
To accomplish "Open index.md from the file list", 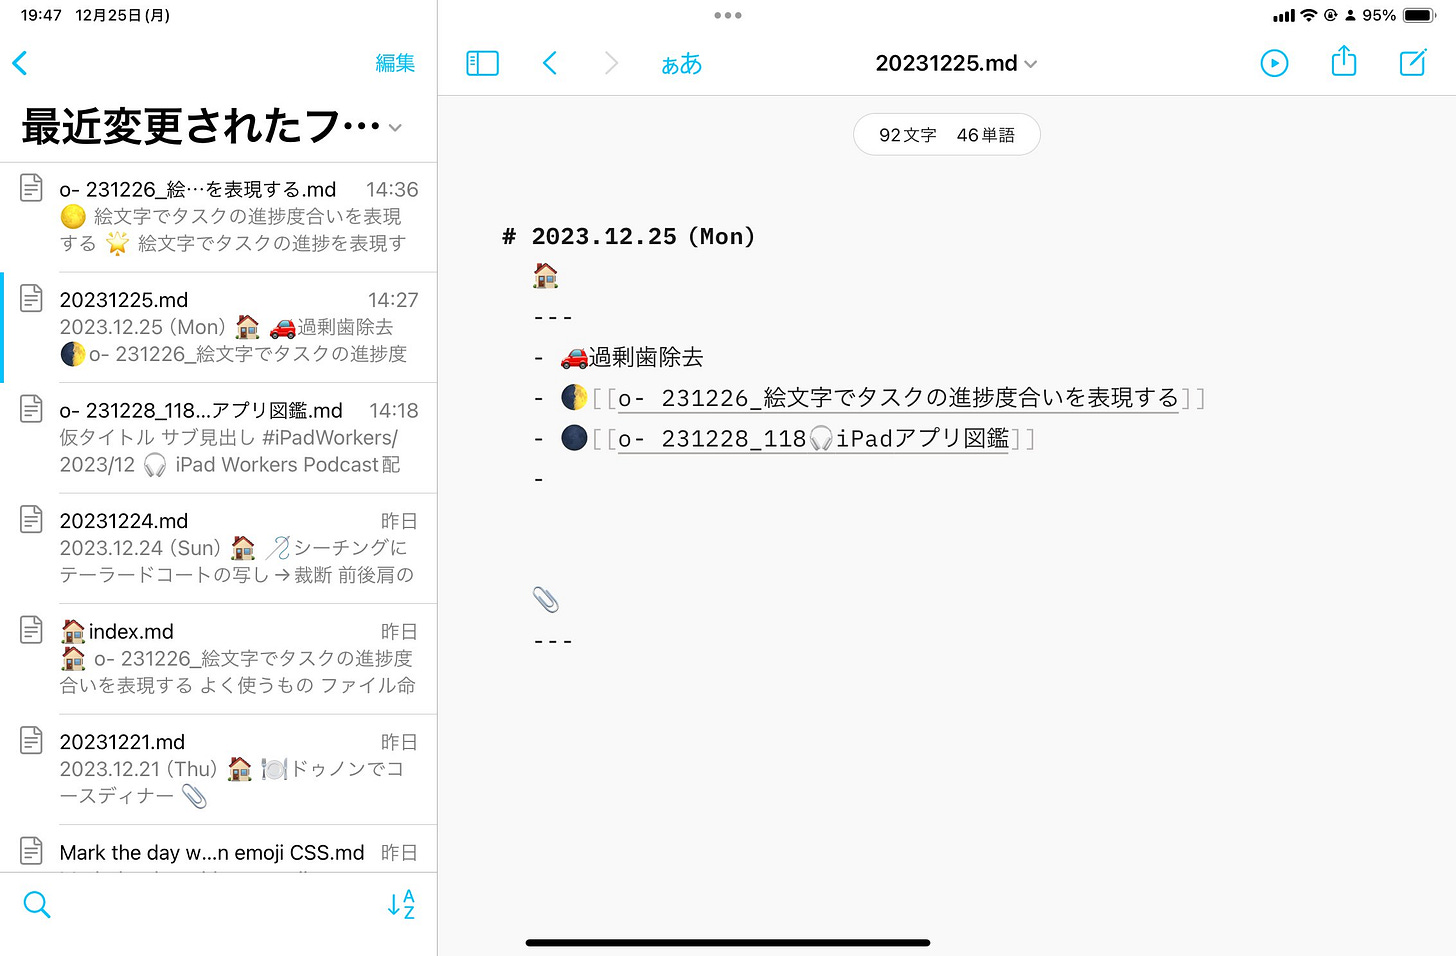I will pos(219,659).
